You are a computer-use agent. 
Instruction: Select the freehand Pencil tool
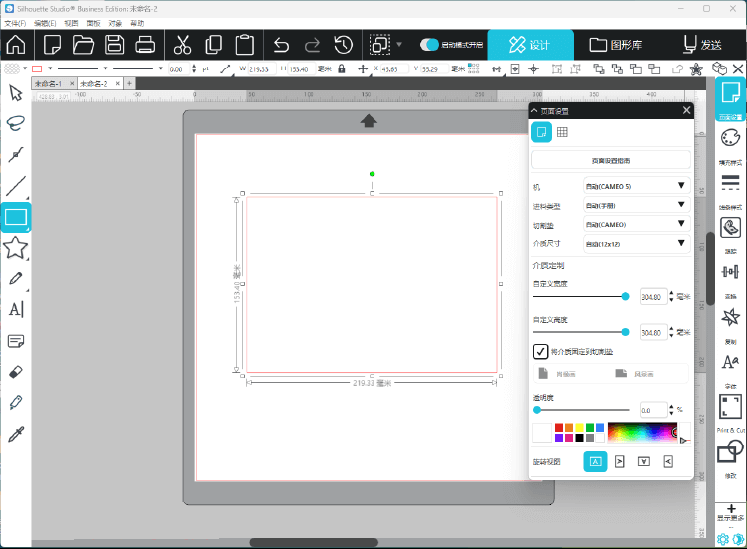(16, 279)
